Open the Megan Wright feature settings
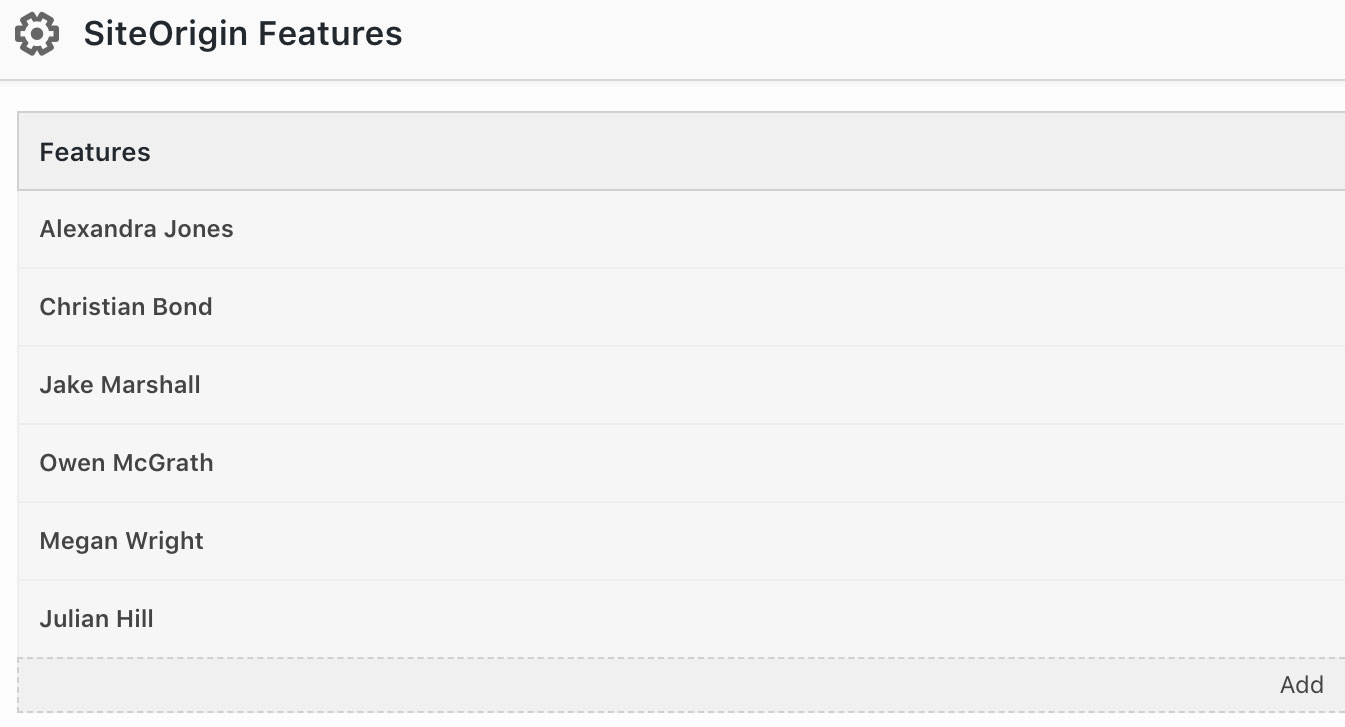The height and width of the screenshot is (727, 1345). click(121, 540)
